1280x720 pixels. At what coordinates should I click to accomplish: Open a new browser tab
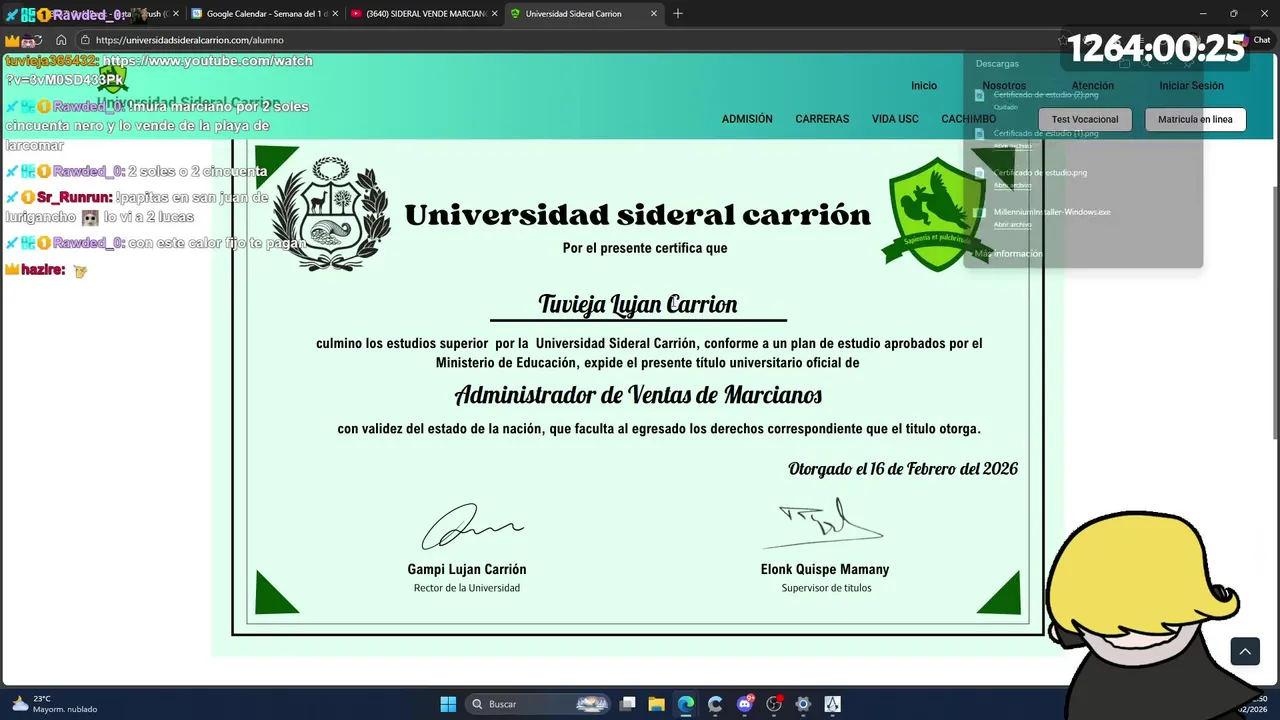tap(678, 13)
